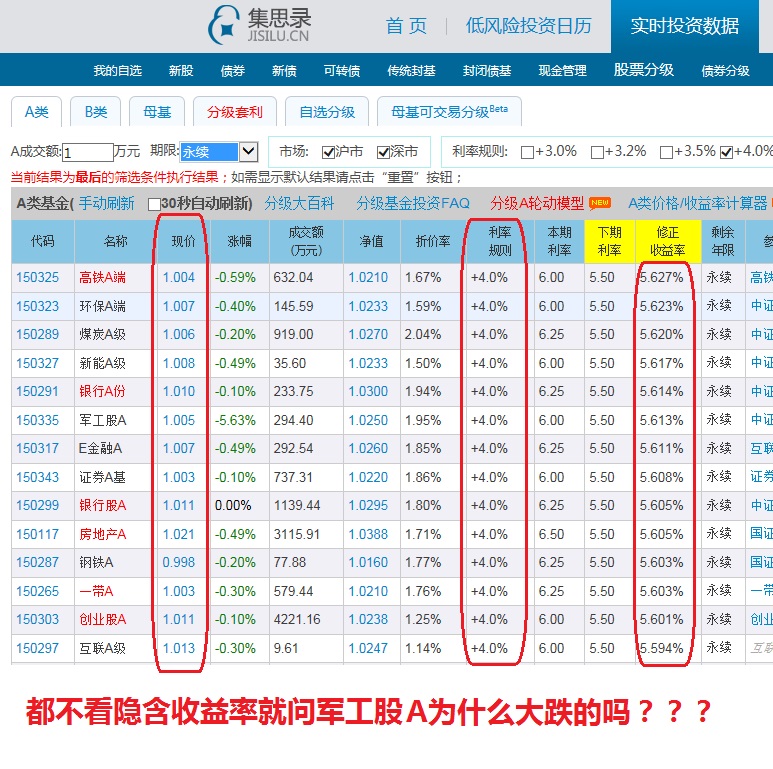This screenshot has height=769, width=773.
Task: Switch to the A类 tab
Action: [36, 112]
